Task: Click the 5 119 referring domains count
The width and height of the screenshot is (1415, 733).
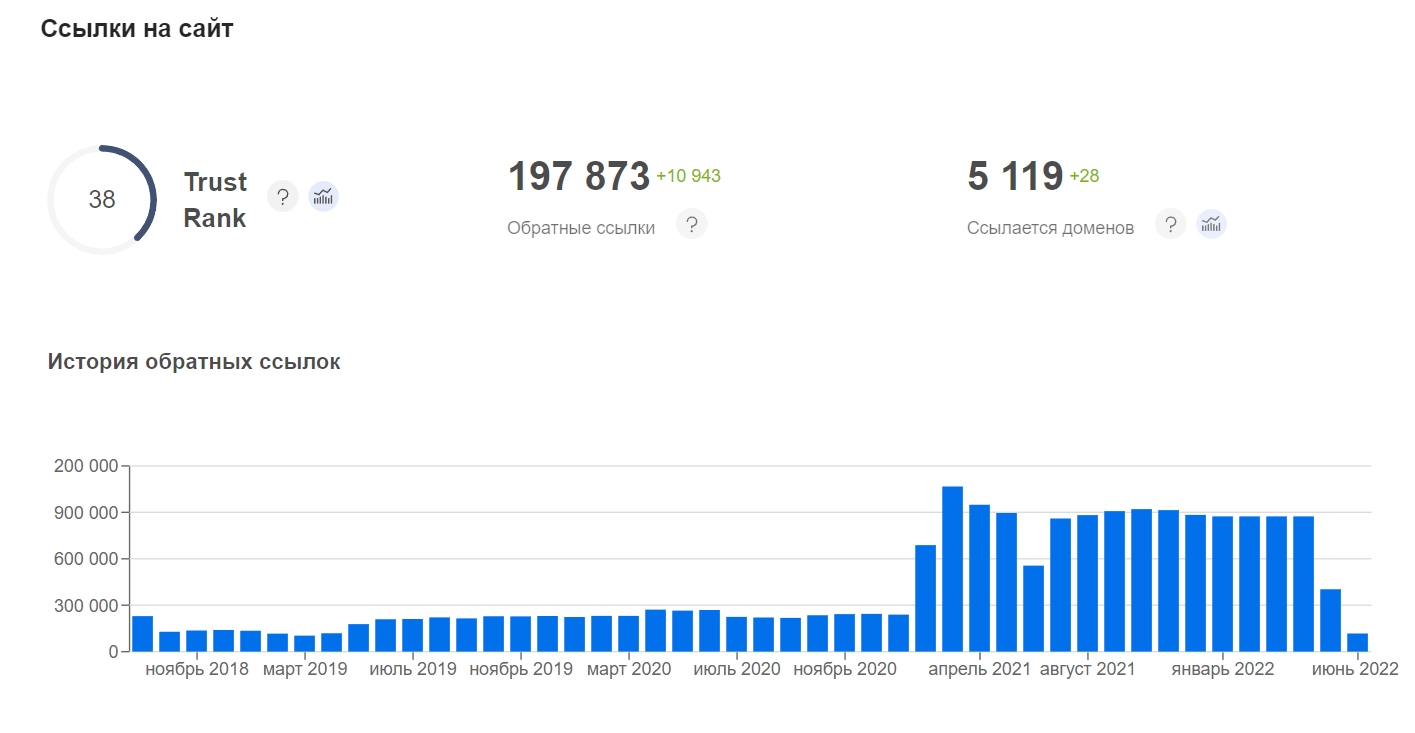Action: (1014, 177)
